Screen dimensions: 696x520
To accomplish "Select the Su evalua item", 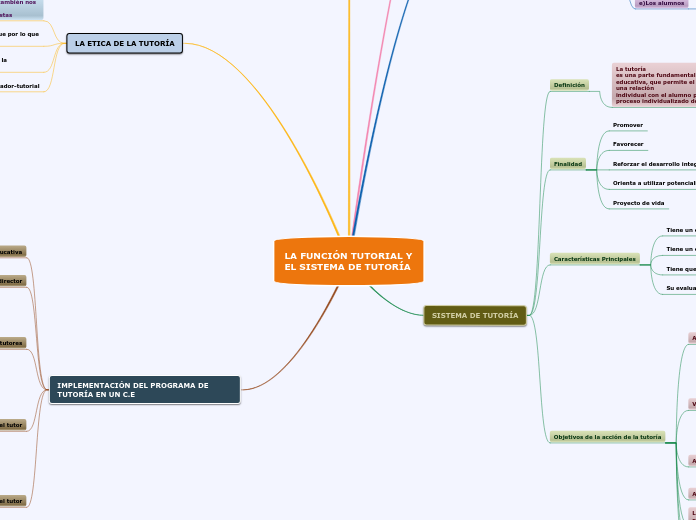I will click(680, 288).
